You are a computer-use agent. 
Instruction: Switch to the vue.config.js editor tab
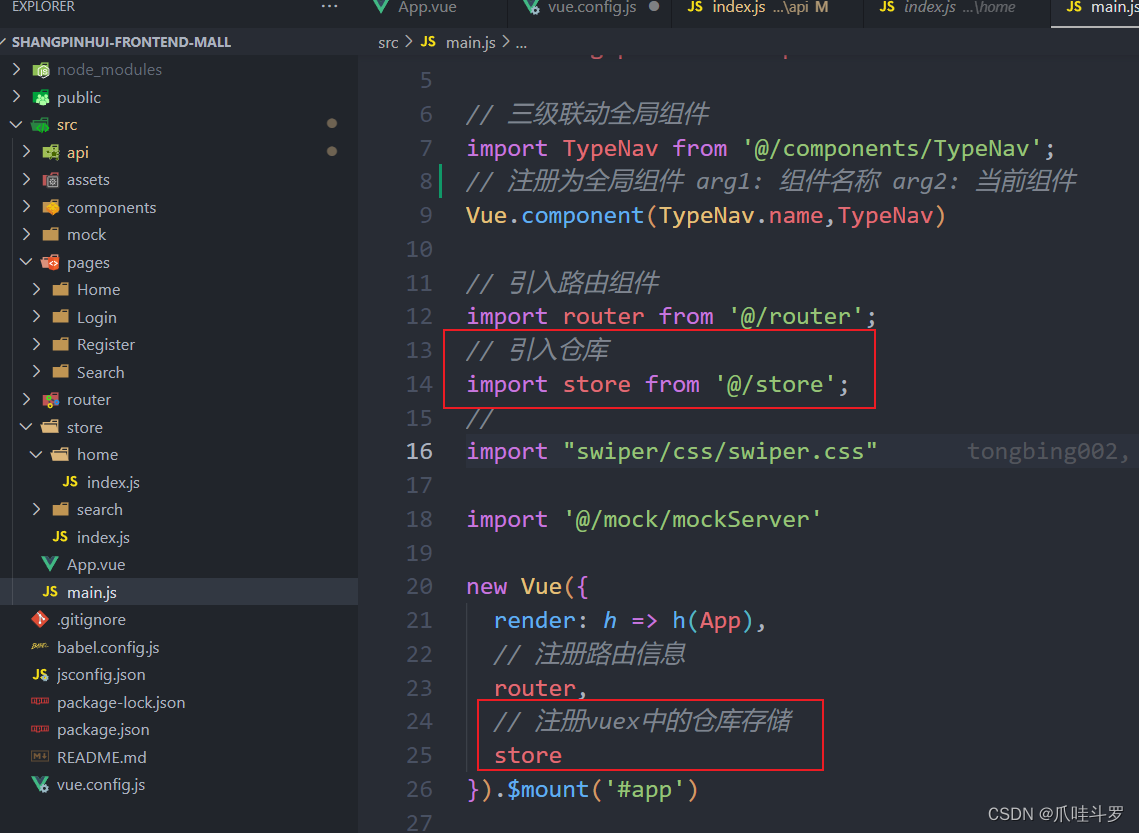[x=591, y=7]
